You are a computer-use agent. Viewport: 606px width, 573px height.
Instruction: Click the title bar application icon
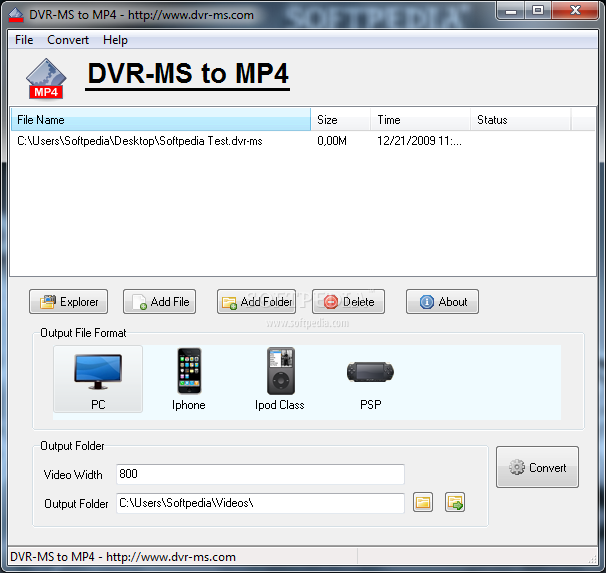click(16, 15)
